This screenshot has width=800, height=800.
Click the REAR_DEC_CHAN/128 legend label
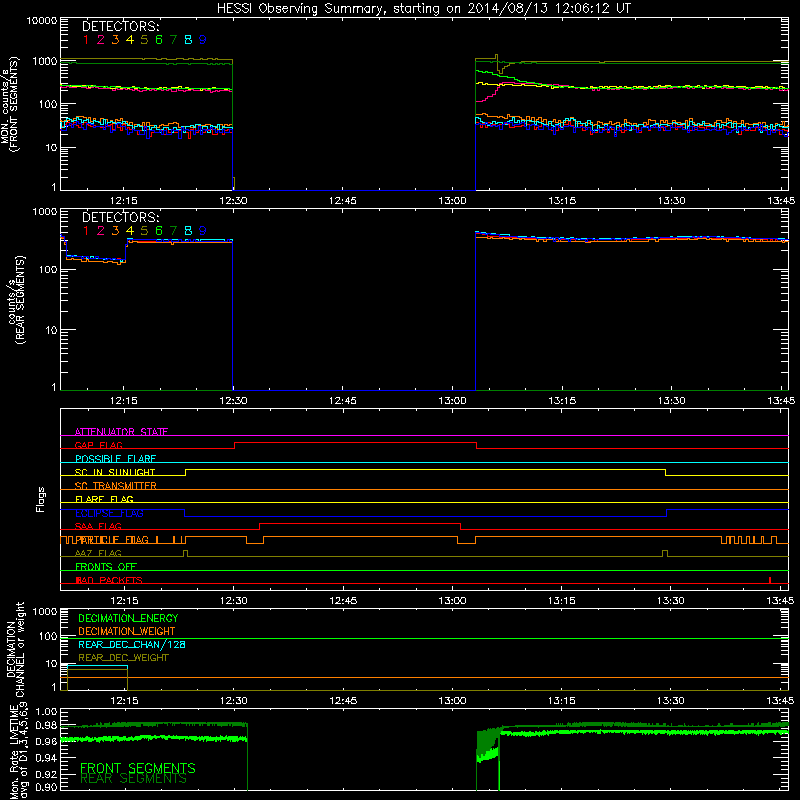tap(132, 644)
